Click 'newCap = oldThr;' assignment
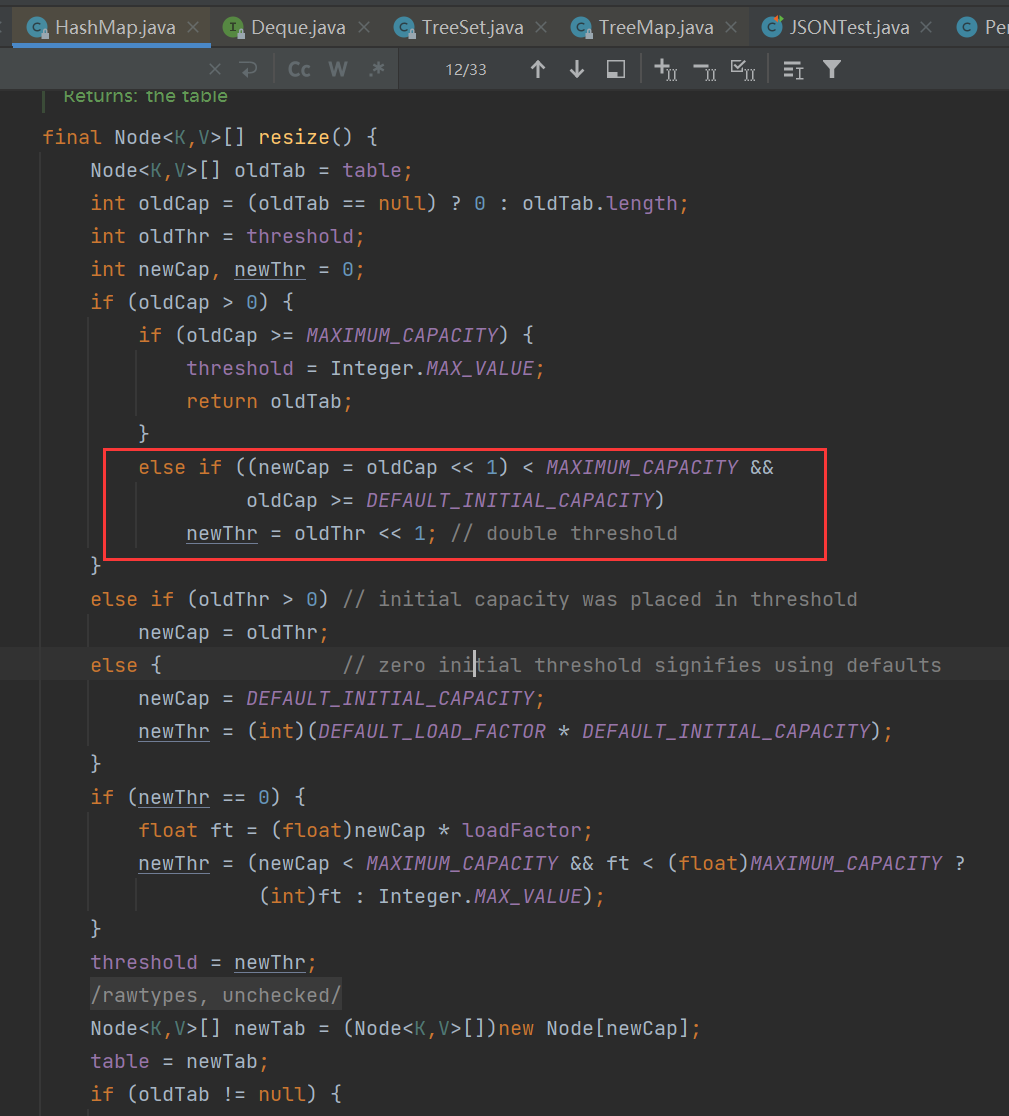The image size is (1009, 1116). 233,632
